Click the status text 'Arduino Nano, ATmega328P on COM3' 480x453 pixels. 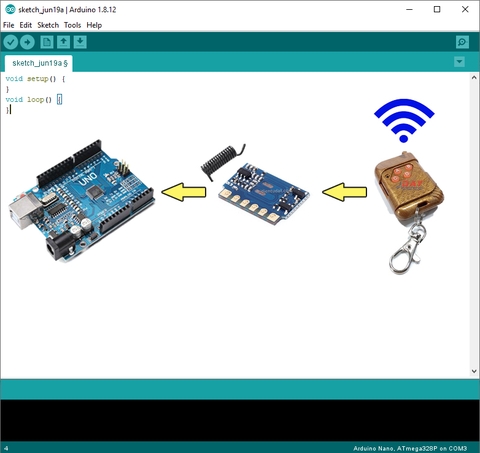pos(410,448)
